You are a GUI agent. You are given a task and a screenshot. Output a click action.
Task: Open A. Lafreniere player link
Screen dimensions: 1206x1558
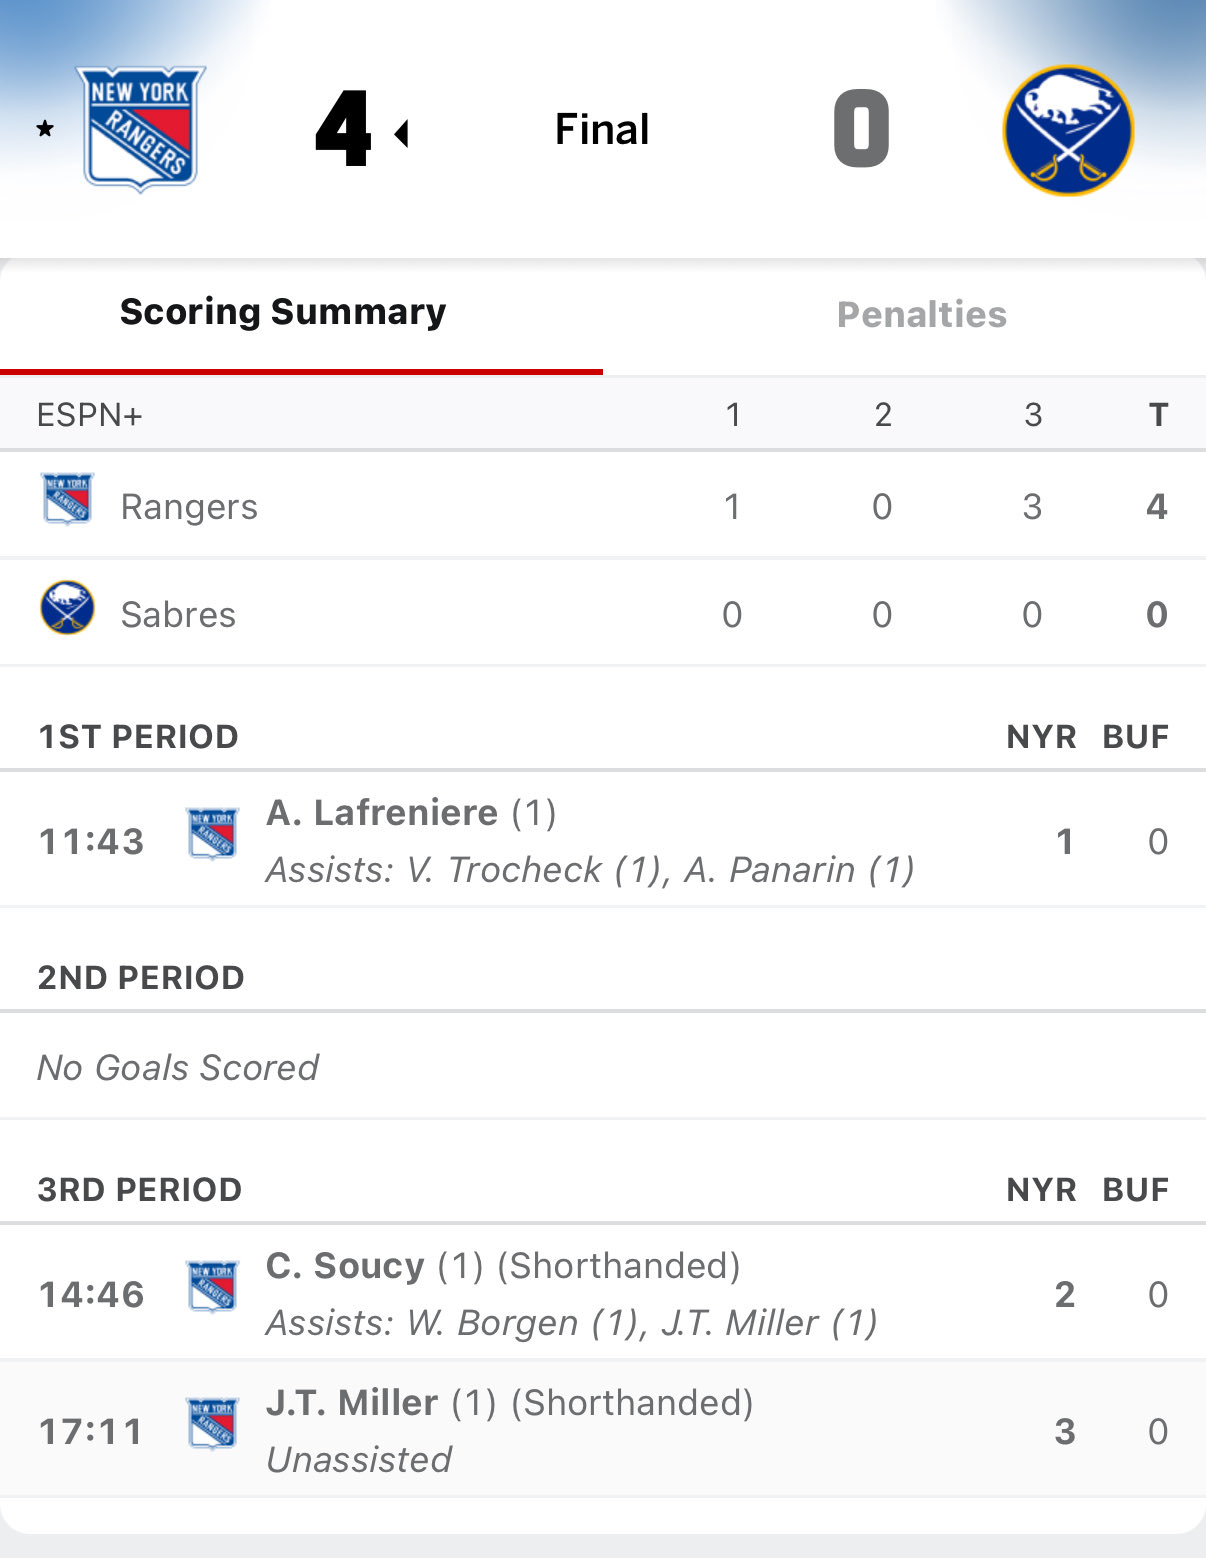coord(382,813)
